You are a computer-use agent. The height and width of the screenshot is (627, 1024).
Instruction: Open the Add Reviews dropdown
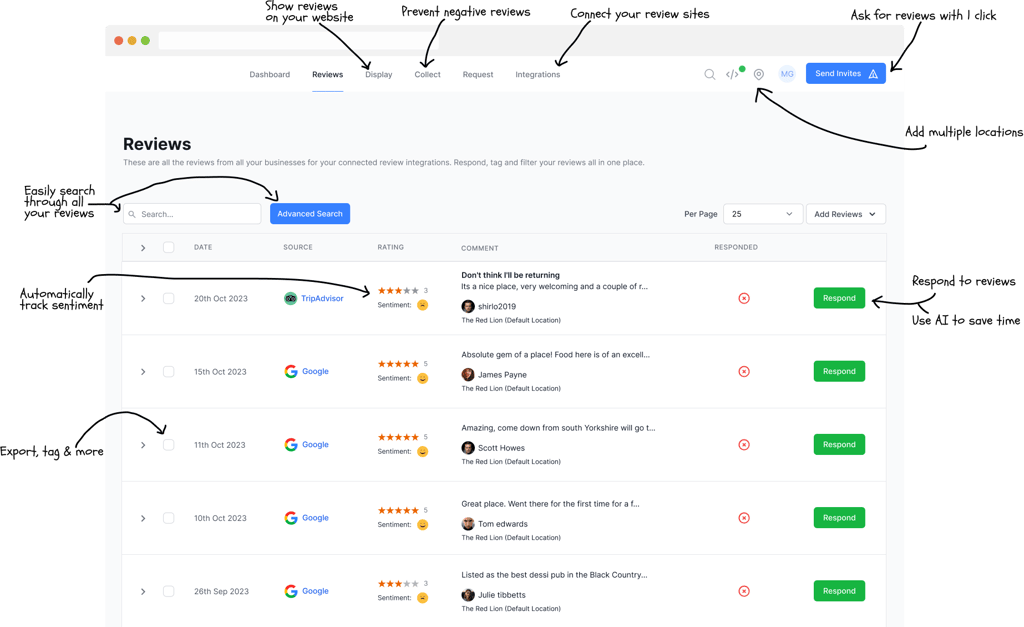click(x=846, y=214)
